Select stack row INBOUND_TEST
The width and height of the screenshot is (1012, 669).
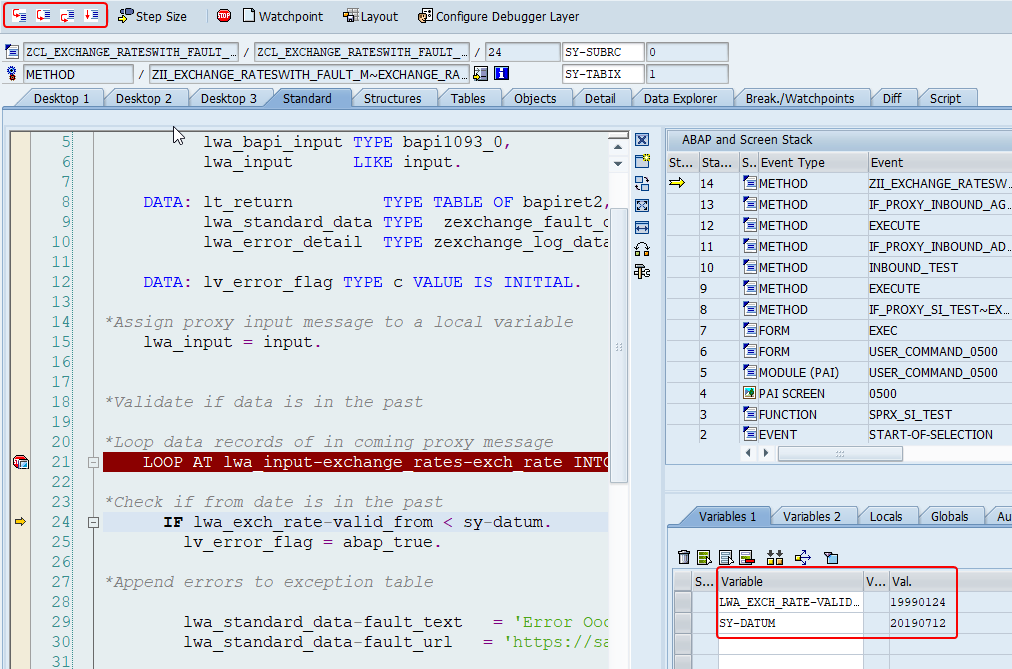point(839,268)
